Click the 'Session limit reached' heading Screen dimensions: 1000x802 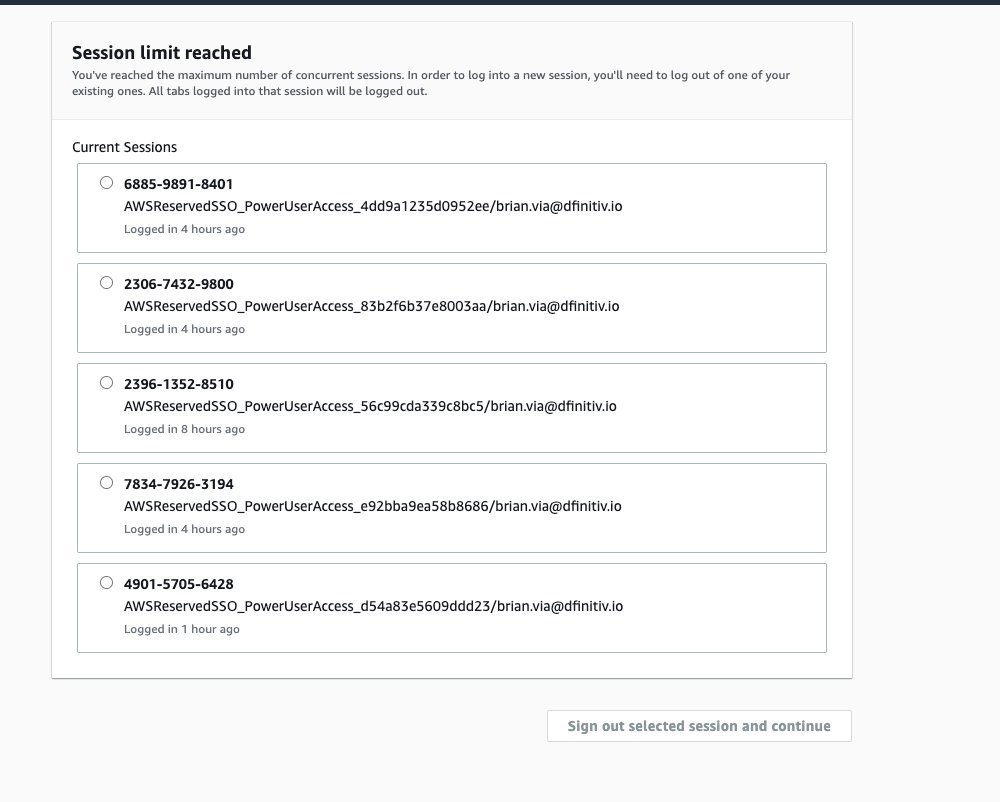tap(162, 52)
